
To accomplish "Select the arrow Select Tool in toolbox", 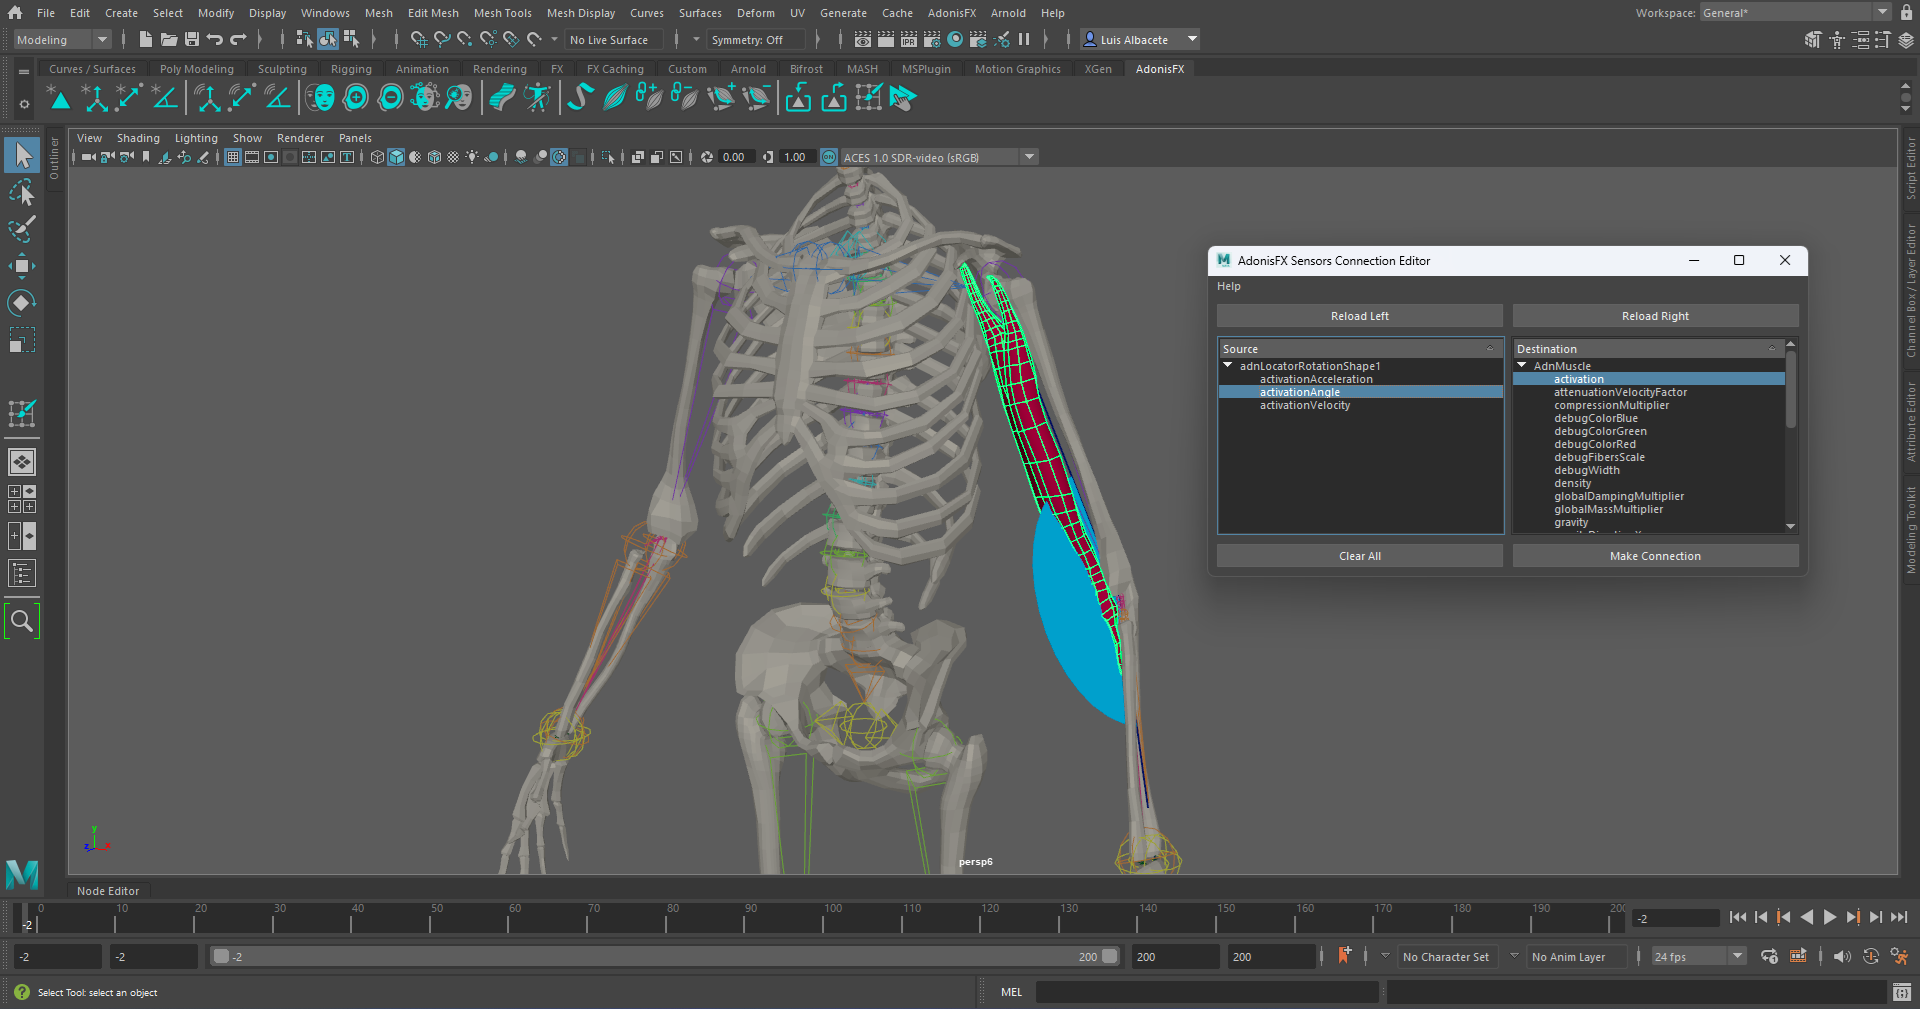I will [x=22, y=155].
